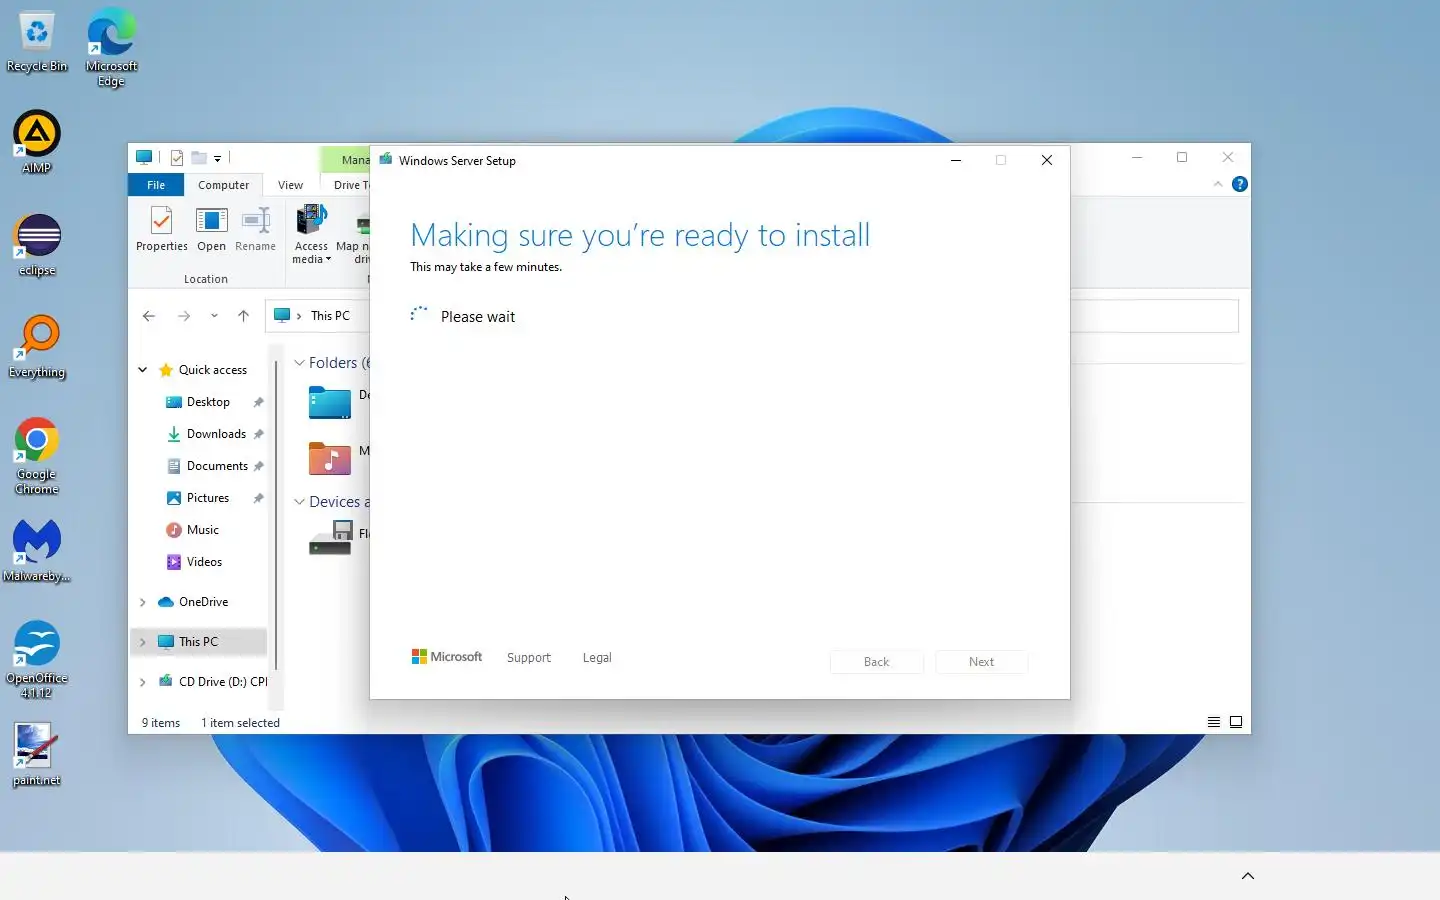The height and width of the screenshot is (900, 1440).
Task: Switch Explorer to details view icon
Action: [1213, 722]
